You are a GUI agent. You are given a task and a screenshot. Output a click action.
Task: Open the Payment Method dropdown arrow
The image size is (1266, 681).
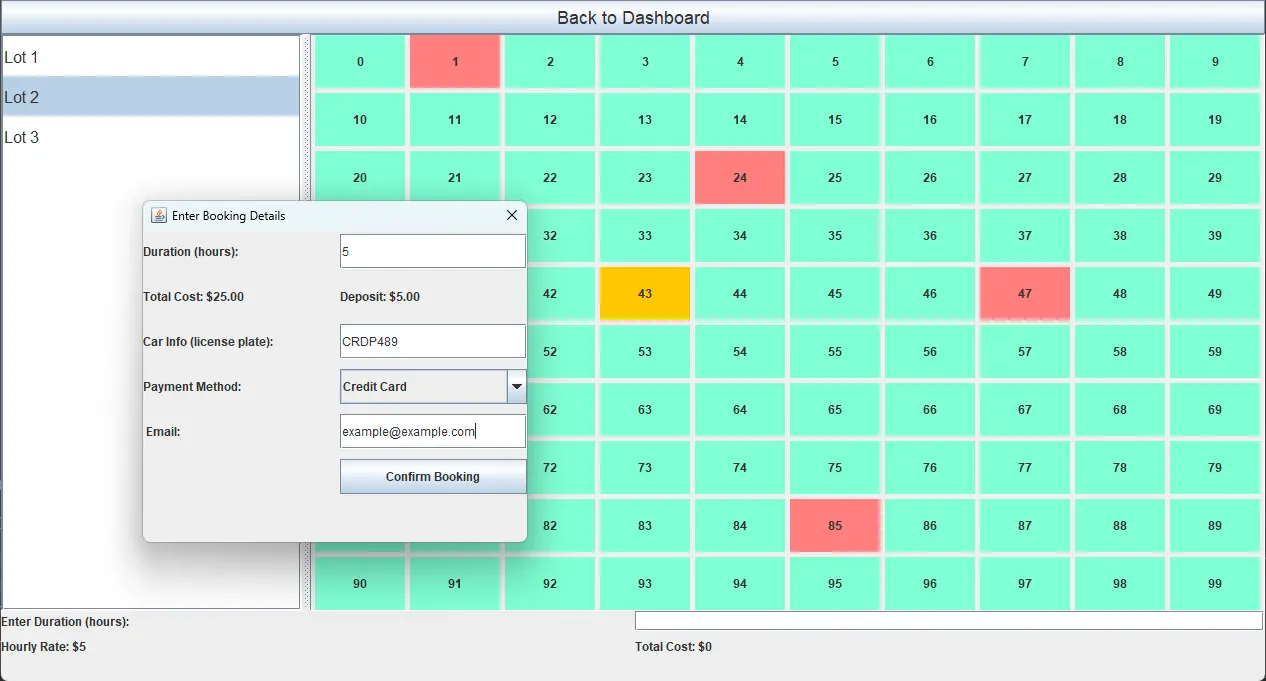tap(516, 386)
